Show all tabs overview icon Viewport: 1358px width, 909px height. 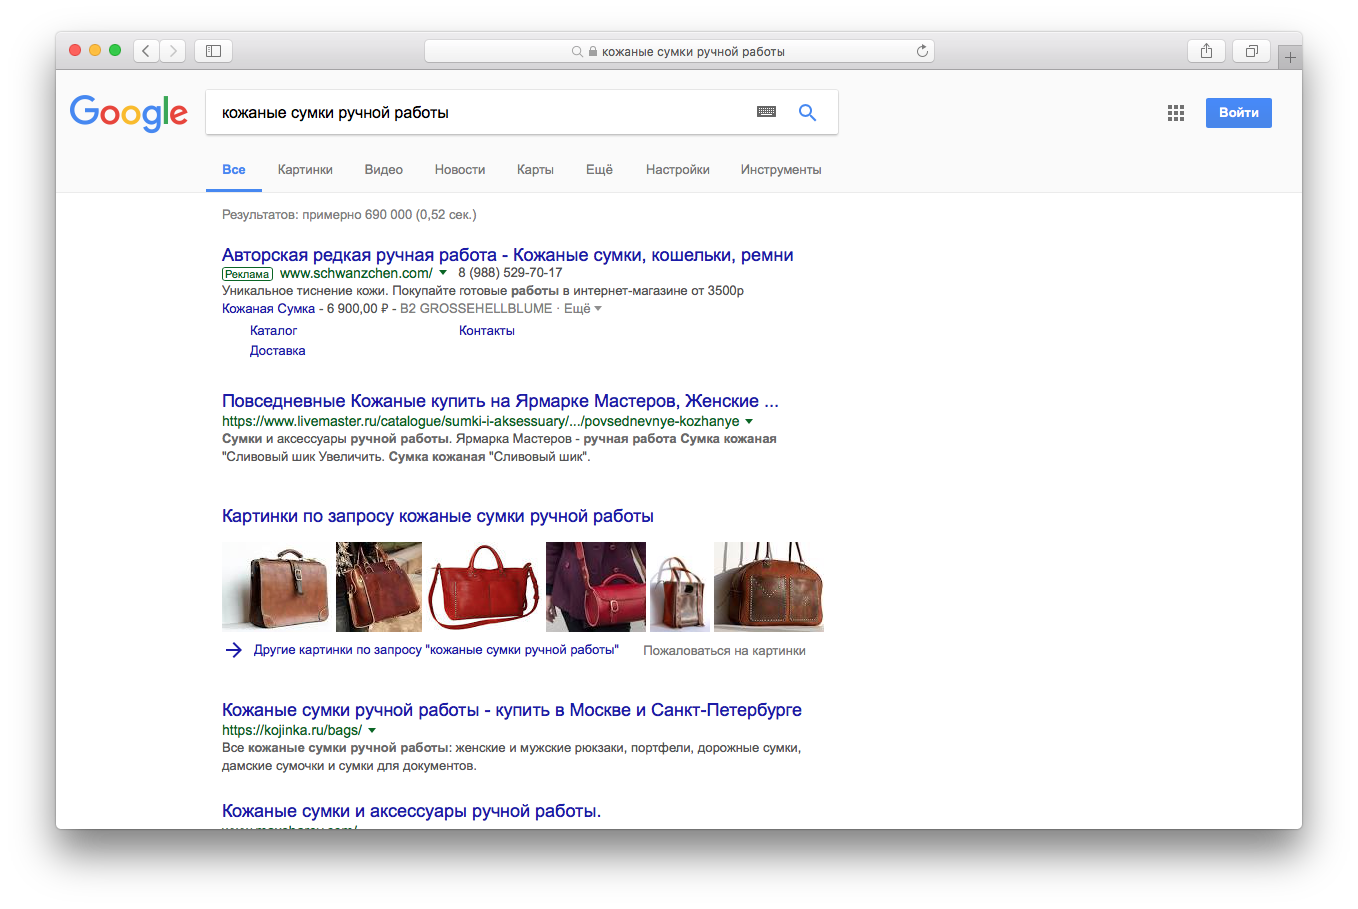[1251, 51]
